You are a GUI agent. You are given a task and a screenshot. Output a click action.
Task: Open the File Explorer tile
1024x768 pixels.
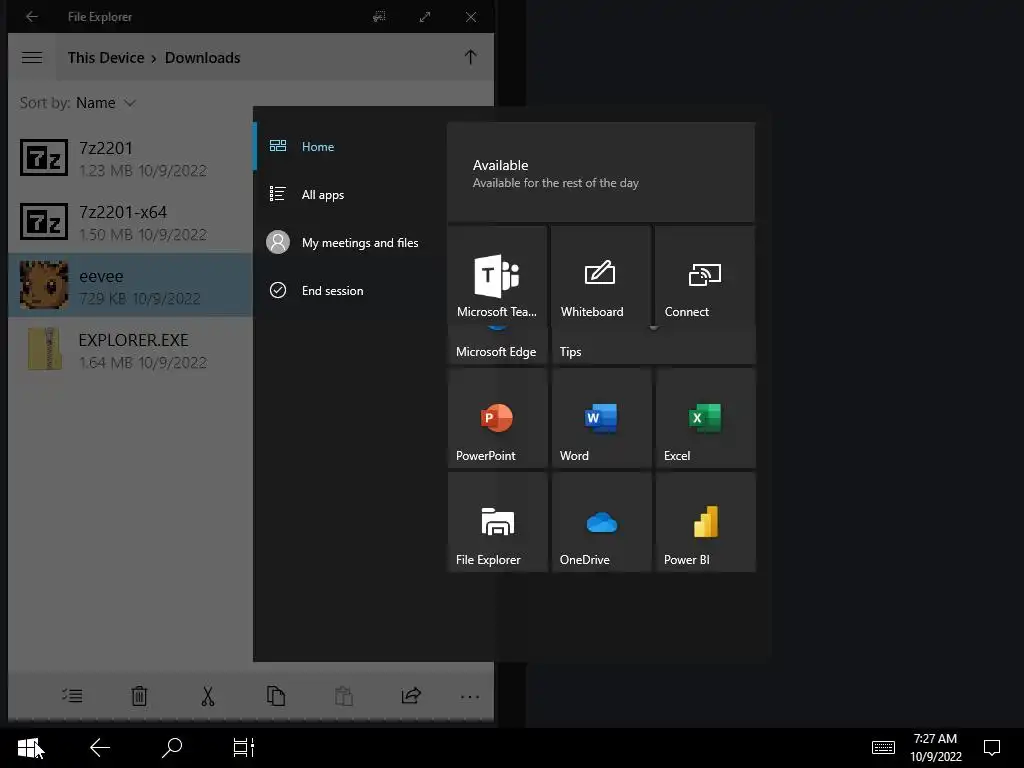pyautogui.click(x=497, y=522)
